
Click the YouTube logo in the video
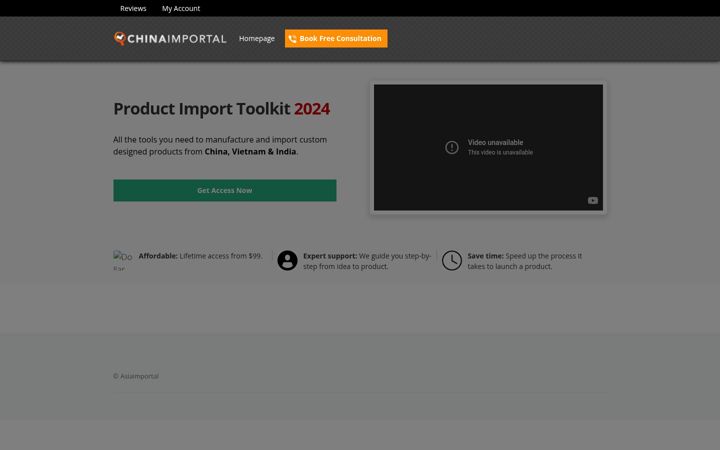(x=593, y=200)
